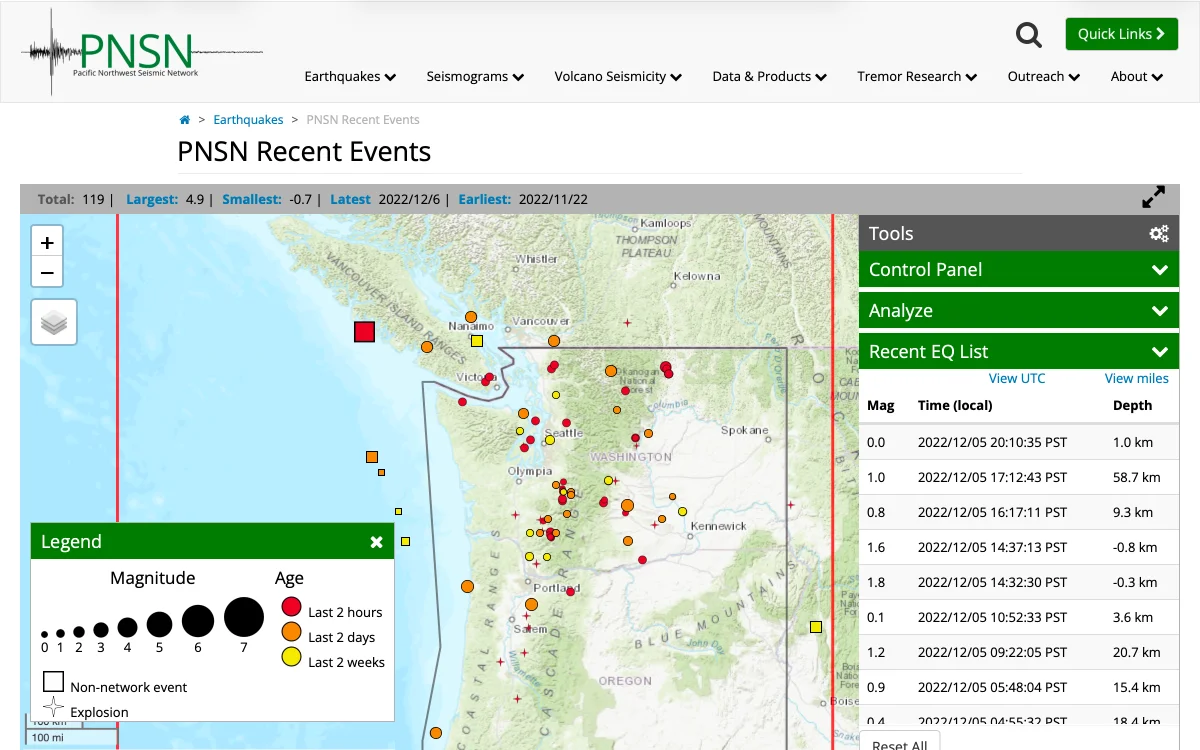Open the Tremor Research menu

tap(917, 76)
